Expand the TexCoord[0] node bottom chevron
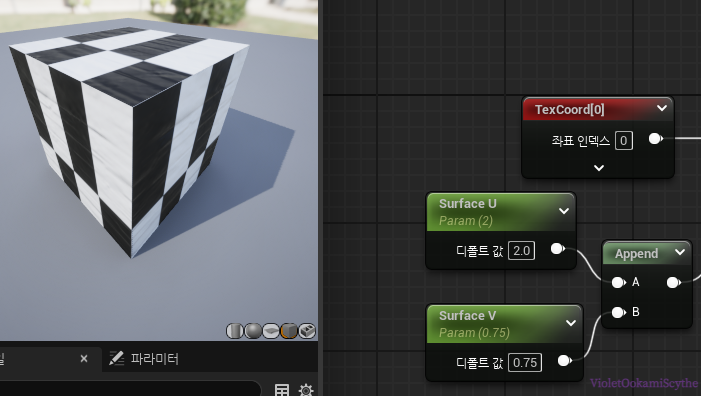 [x=599, y=168]
